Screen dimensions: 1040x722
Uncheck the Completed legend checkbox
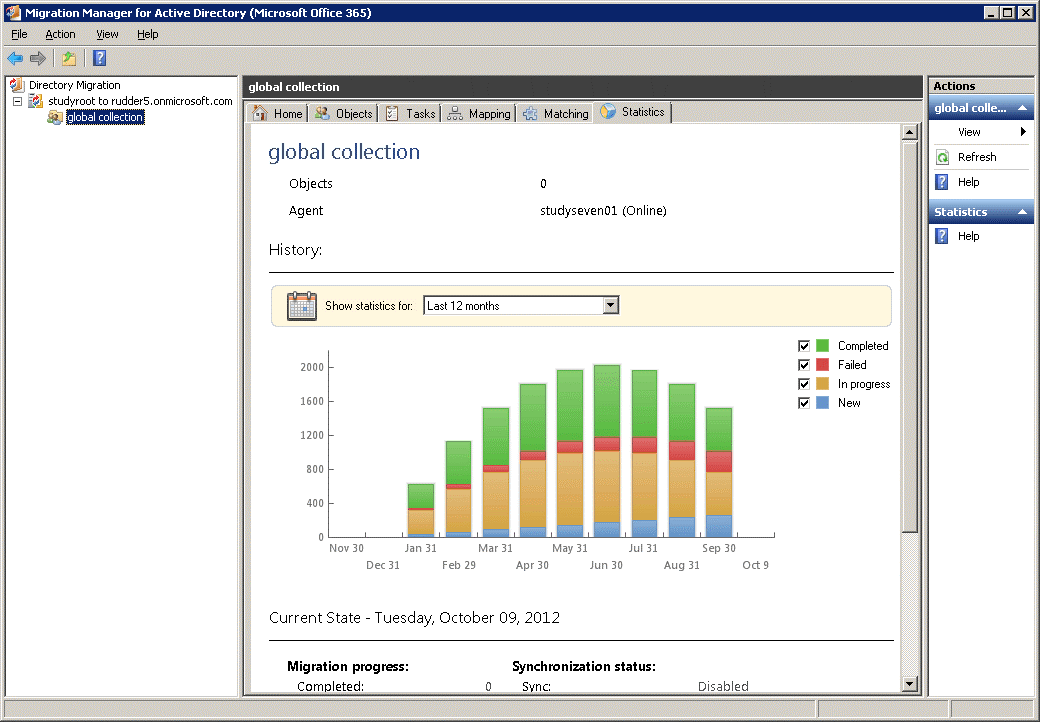pyautogui.click(x=804, y=346)
